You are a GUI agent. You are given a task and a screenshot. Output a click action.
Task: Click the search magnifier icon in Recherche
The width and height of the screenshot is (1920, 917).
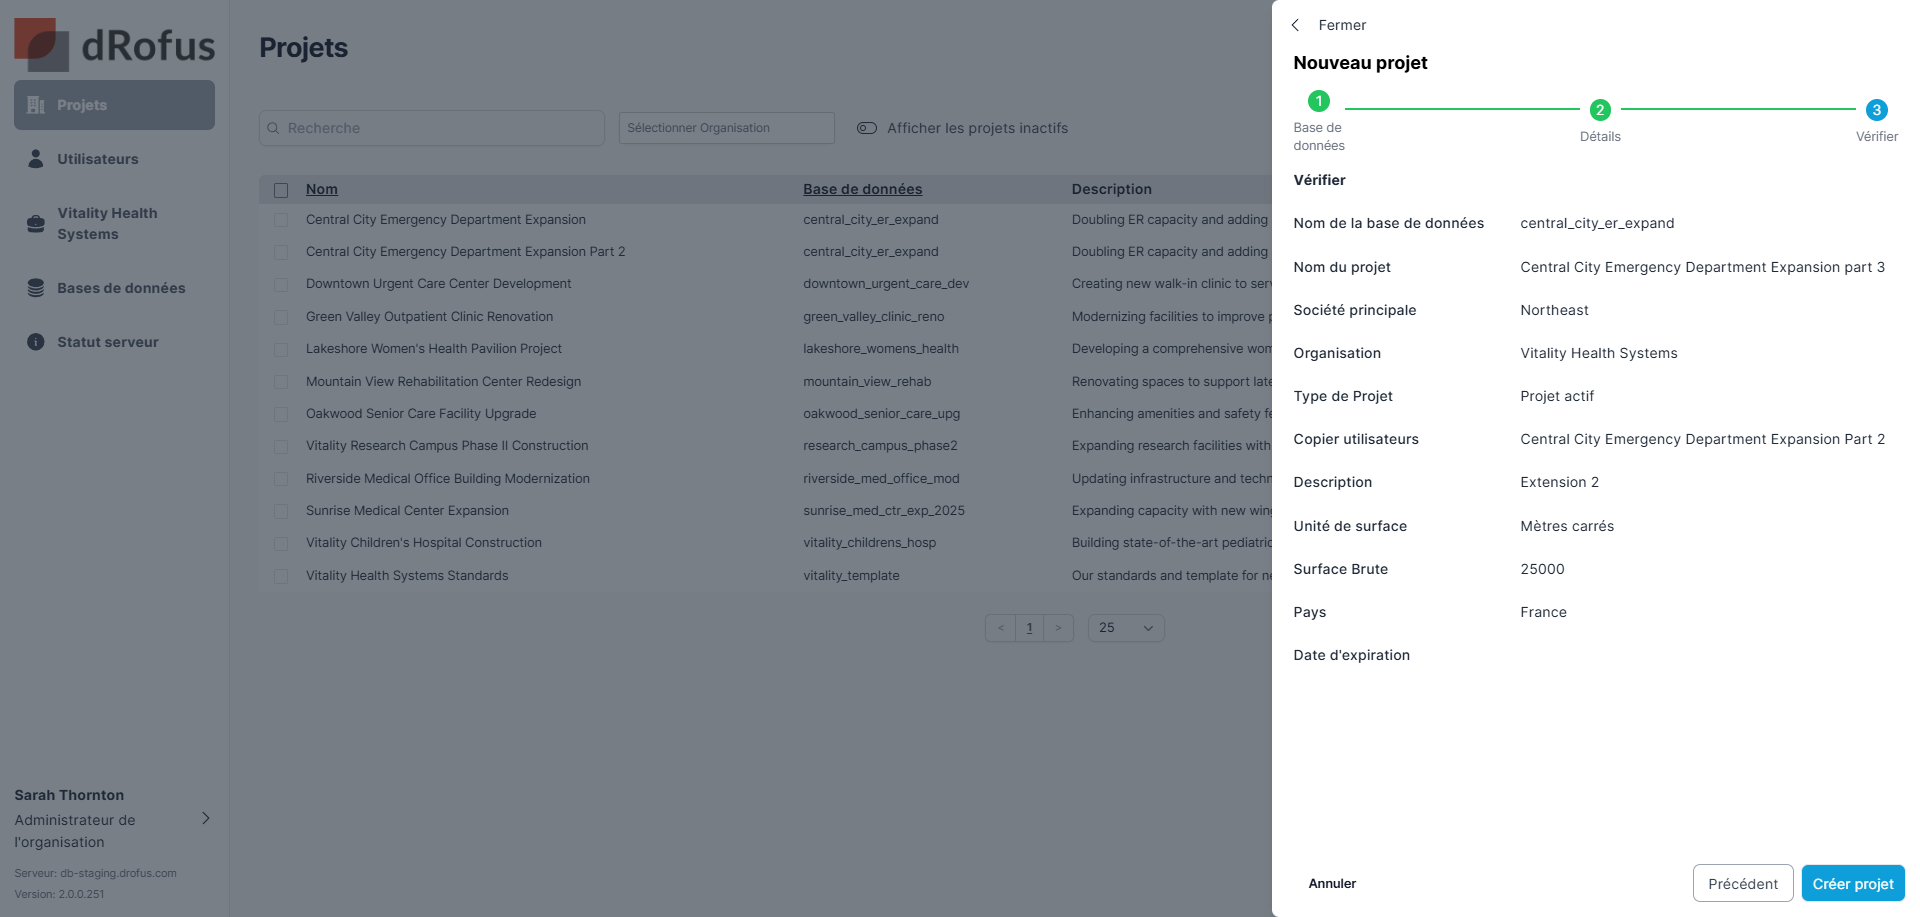click(273, 128)
